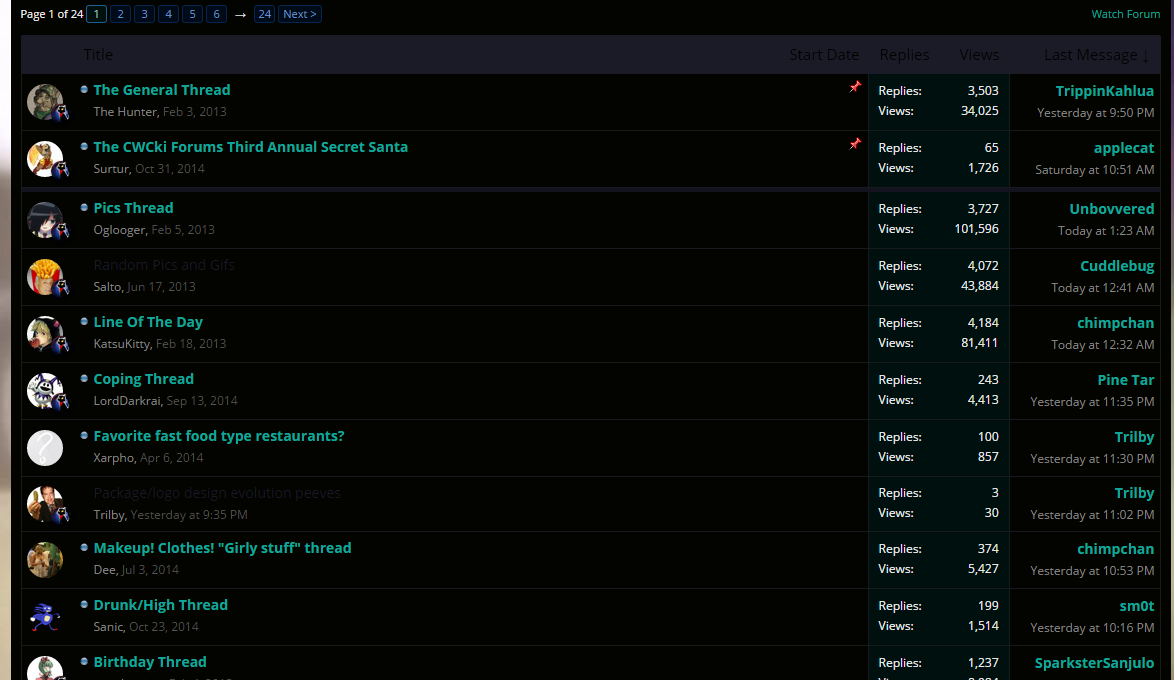1174x680 pixels.
Task: Open Salto's avatar on Random Pics row
Action: [x=45, y=277]
